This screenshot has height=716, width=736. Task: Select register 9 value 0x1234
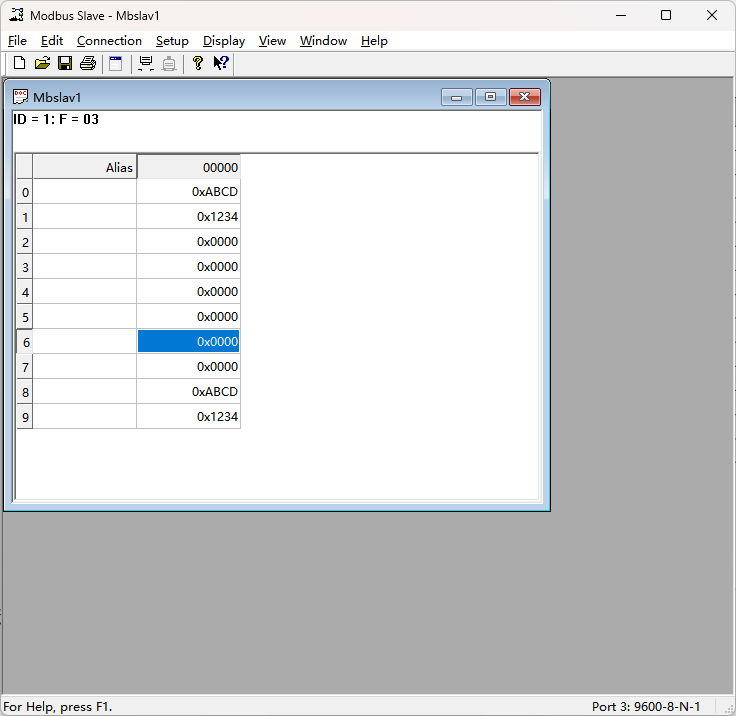coord(189,416)
